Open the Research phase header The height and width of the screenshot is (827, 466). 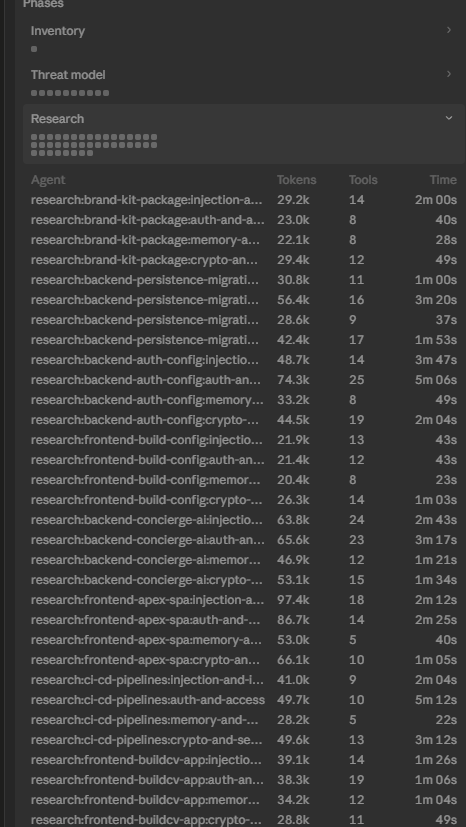coord(244,134)
